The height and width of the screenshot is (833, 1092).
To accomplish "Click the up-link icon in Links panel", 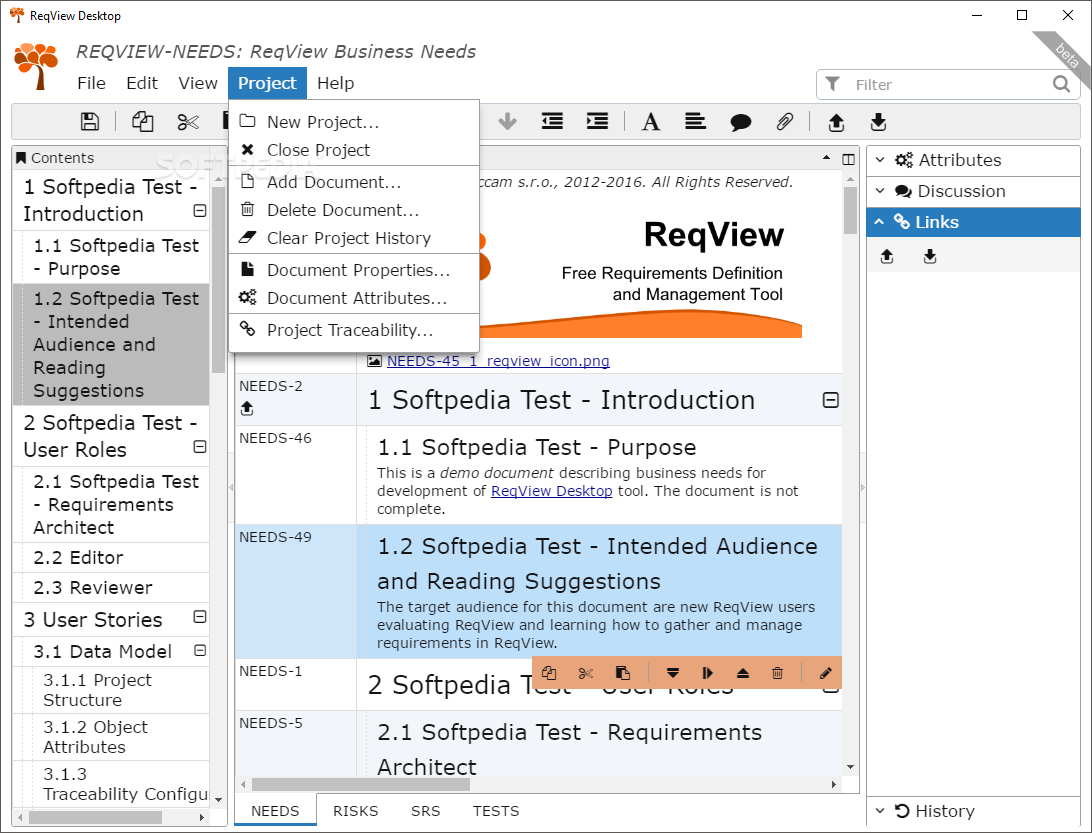I will [887, 256].
